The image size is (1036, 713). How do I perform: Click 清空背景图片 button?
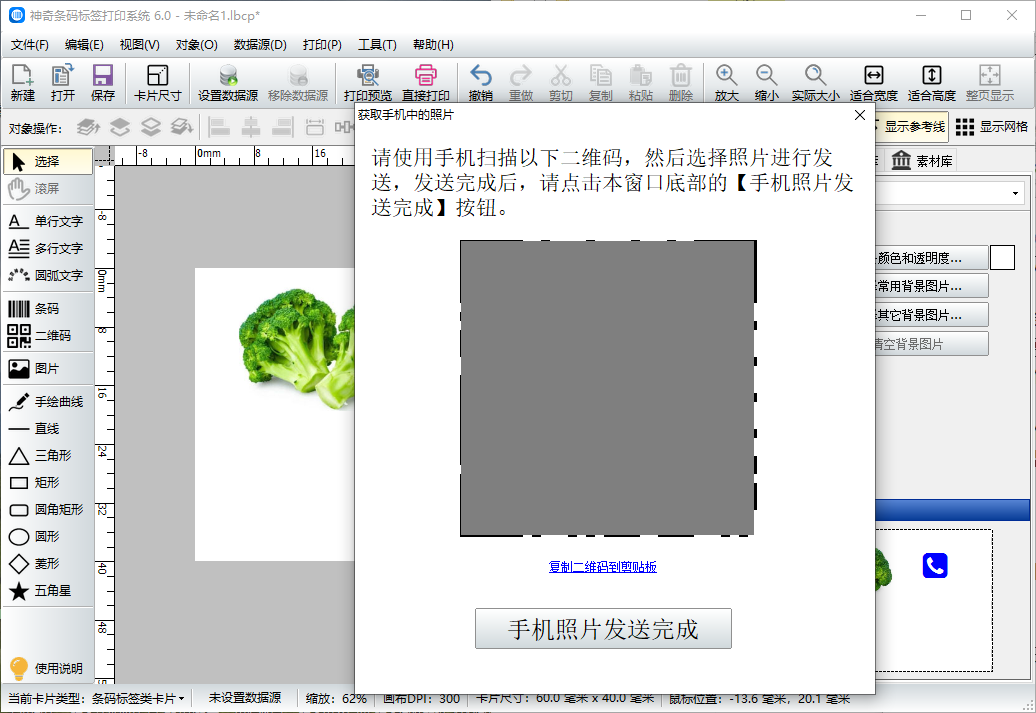pos(931,344)
